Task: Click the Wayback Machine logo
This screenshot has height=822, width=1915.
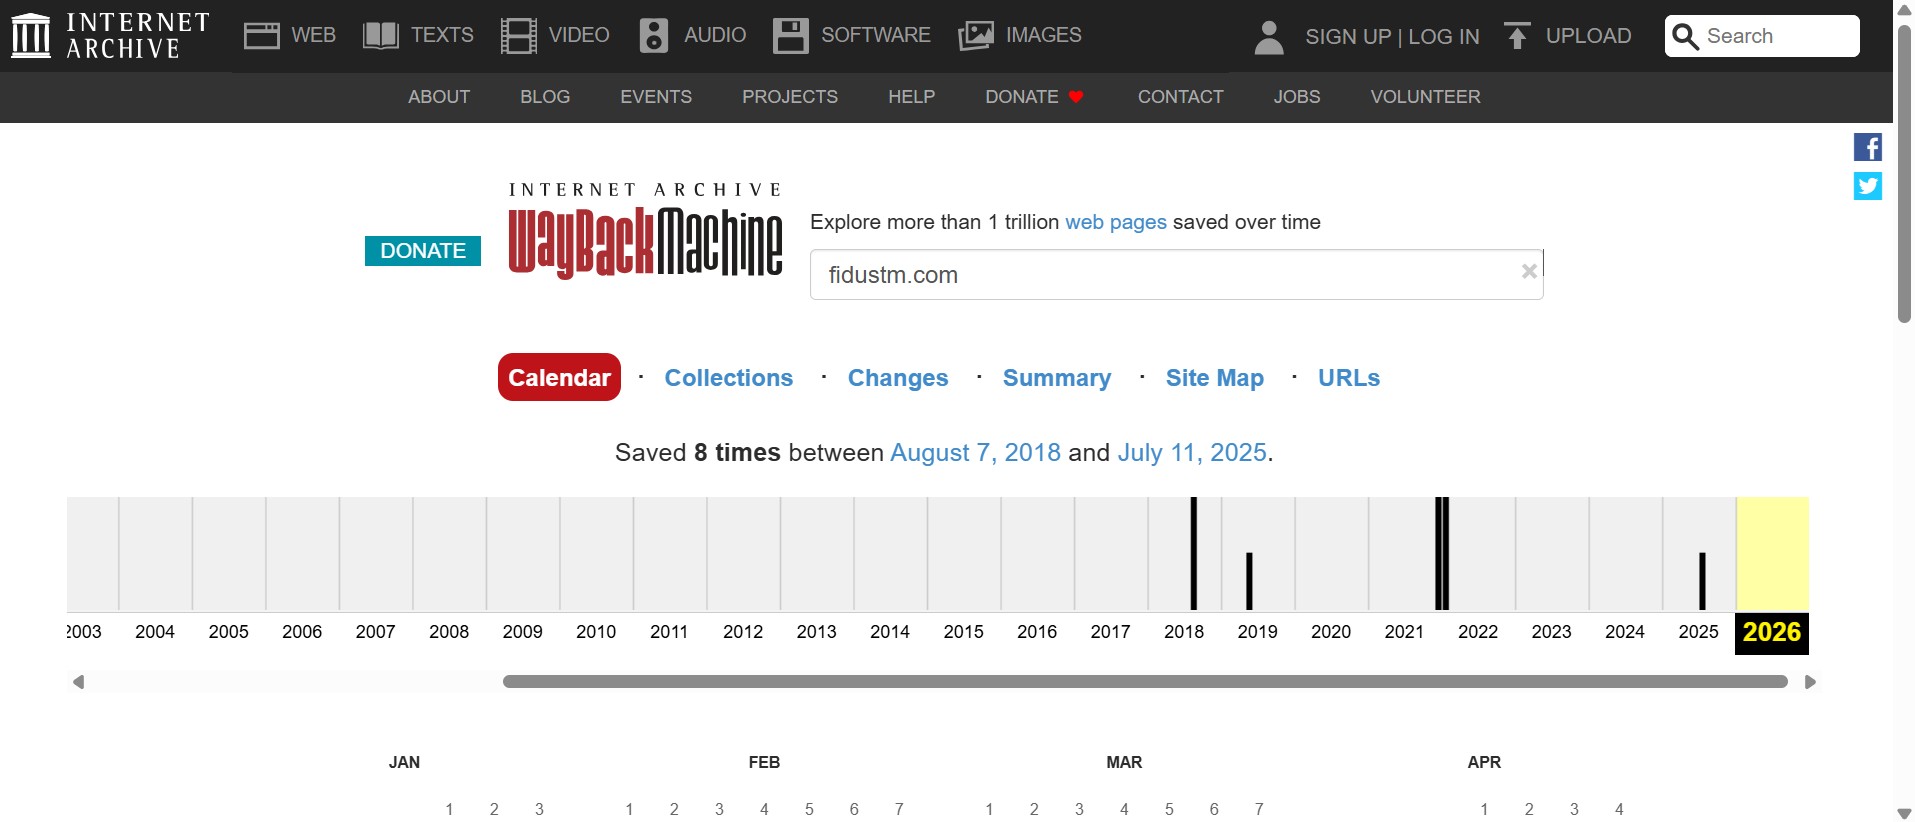Action: point(645,230)
